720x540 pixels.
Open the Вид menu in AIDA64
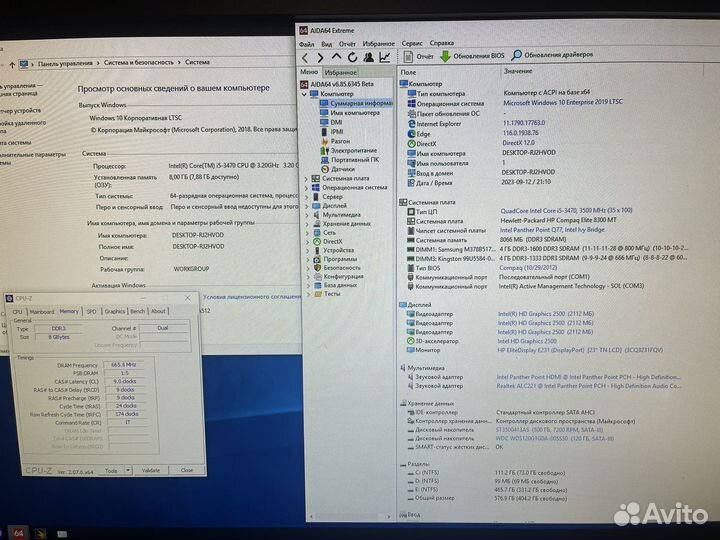pyautogui.click(x=326, y=44)
